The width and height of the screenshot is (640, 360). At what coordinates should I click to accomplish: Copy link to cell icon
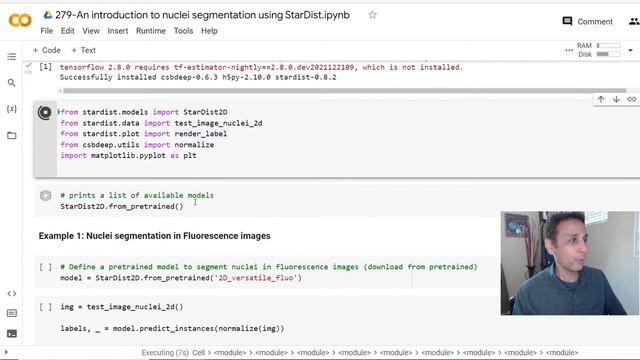click(x=631, y=99)
